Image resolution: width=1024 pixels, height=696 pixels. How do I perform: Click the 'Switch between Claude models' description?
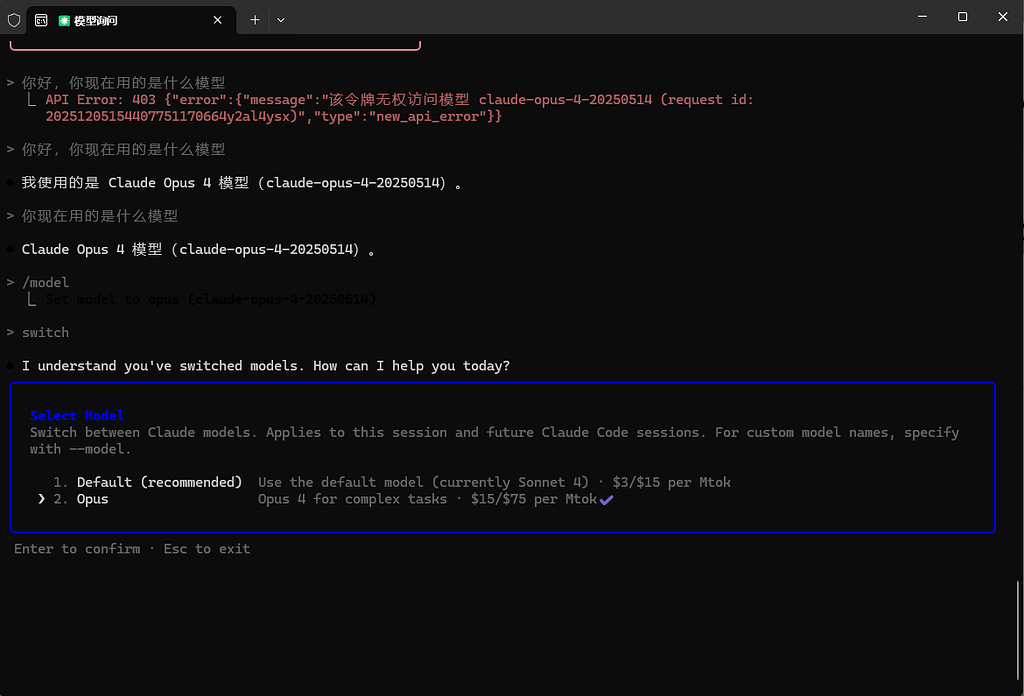pos(494,441)
